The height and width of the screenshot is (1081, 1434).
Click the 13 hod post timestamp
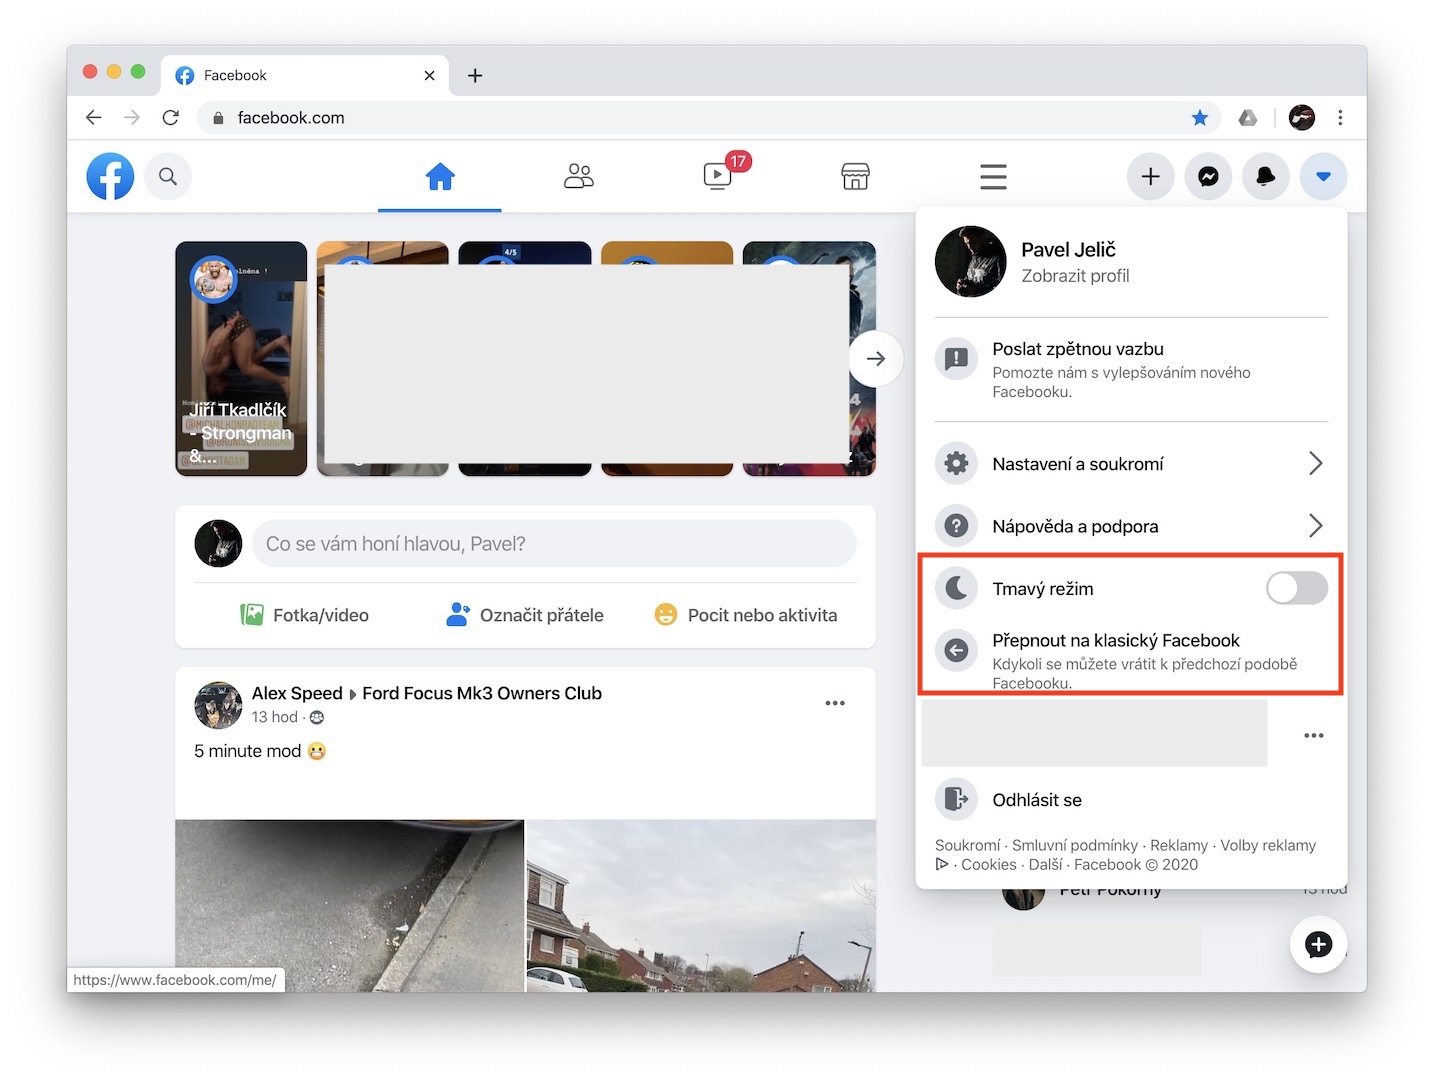coord(275,717)
